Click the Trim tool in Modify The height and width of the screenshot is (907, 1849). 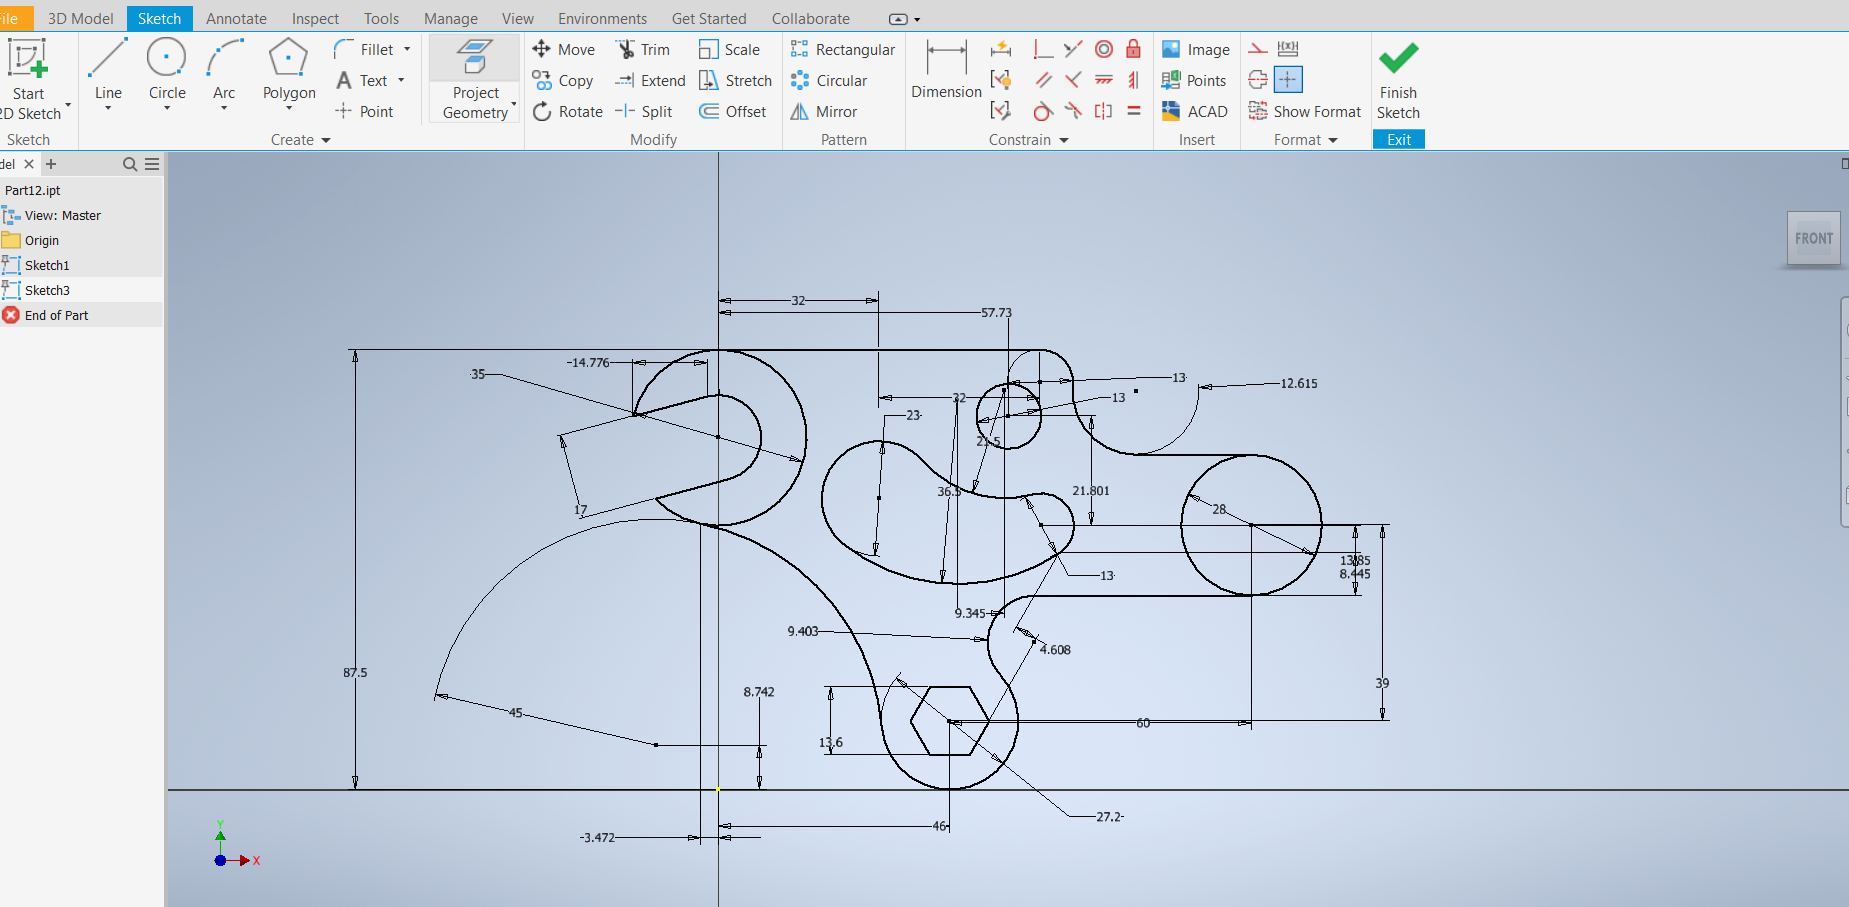643,50
